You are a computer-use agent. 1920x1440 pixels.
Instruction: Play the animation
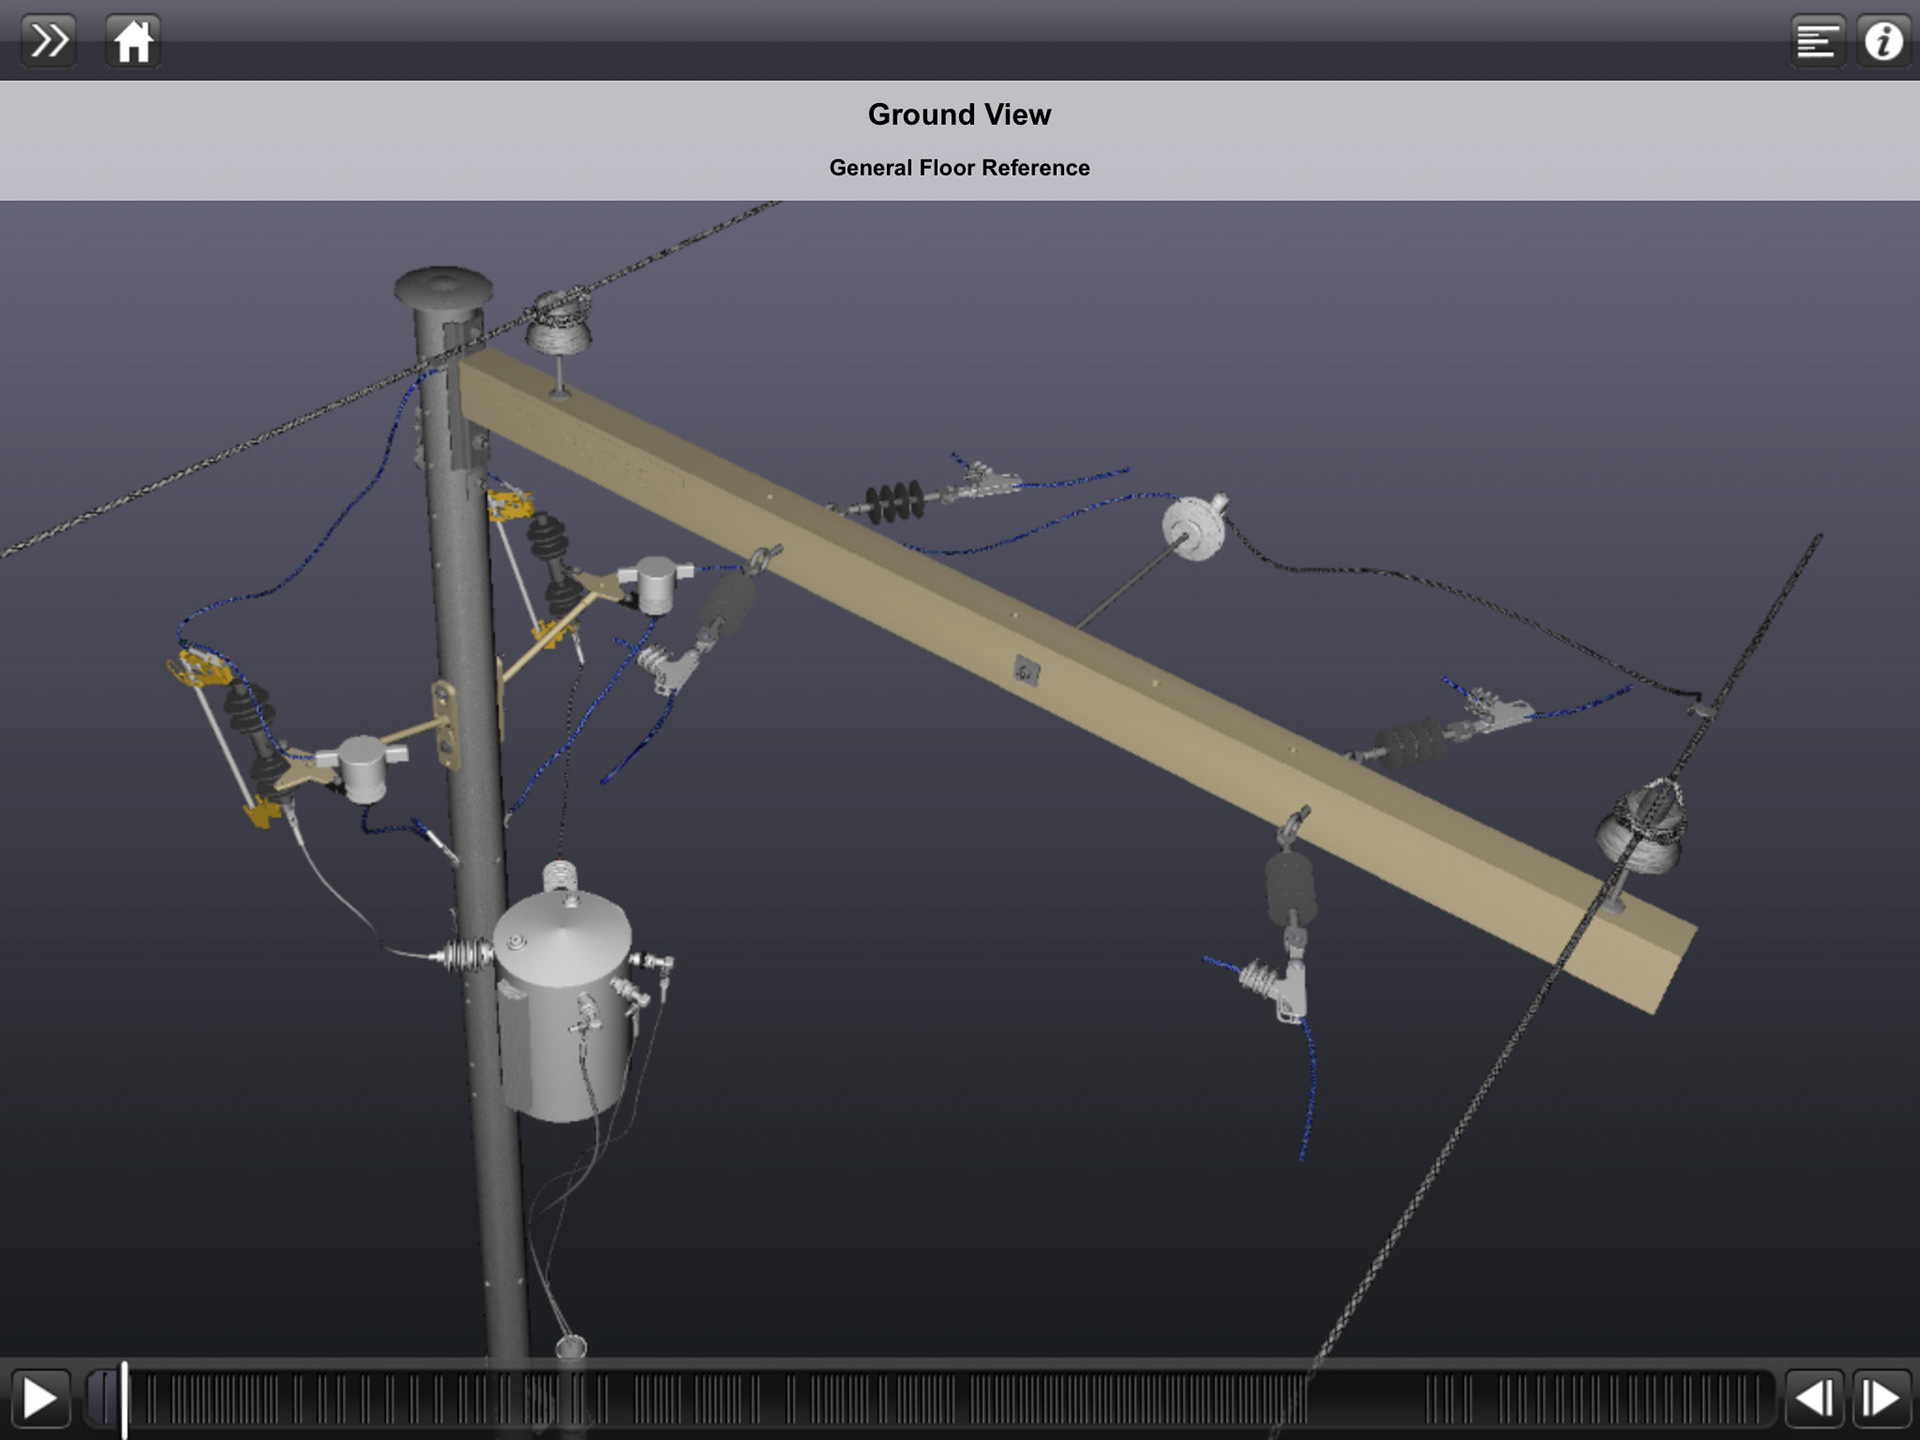click(x=40, y=1398)
